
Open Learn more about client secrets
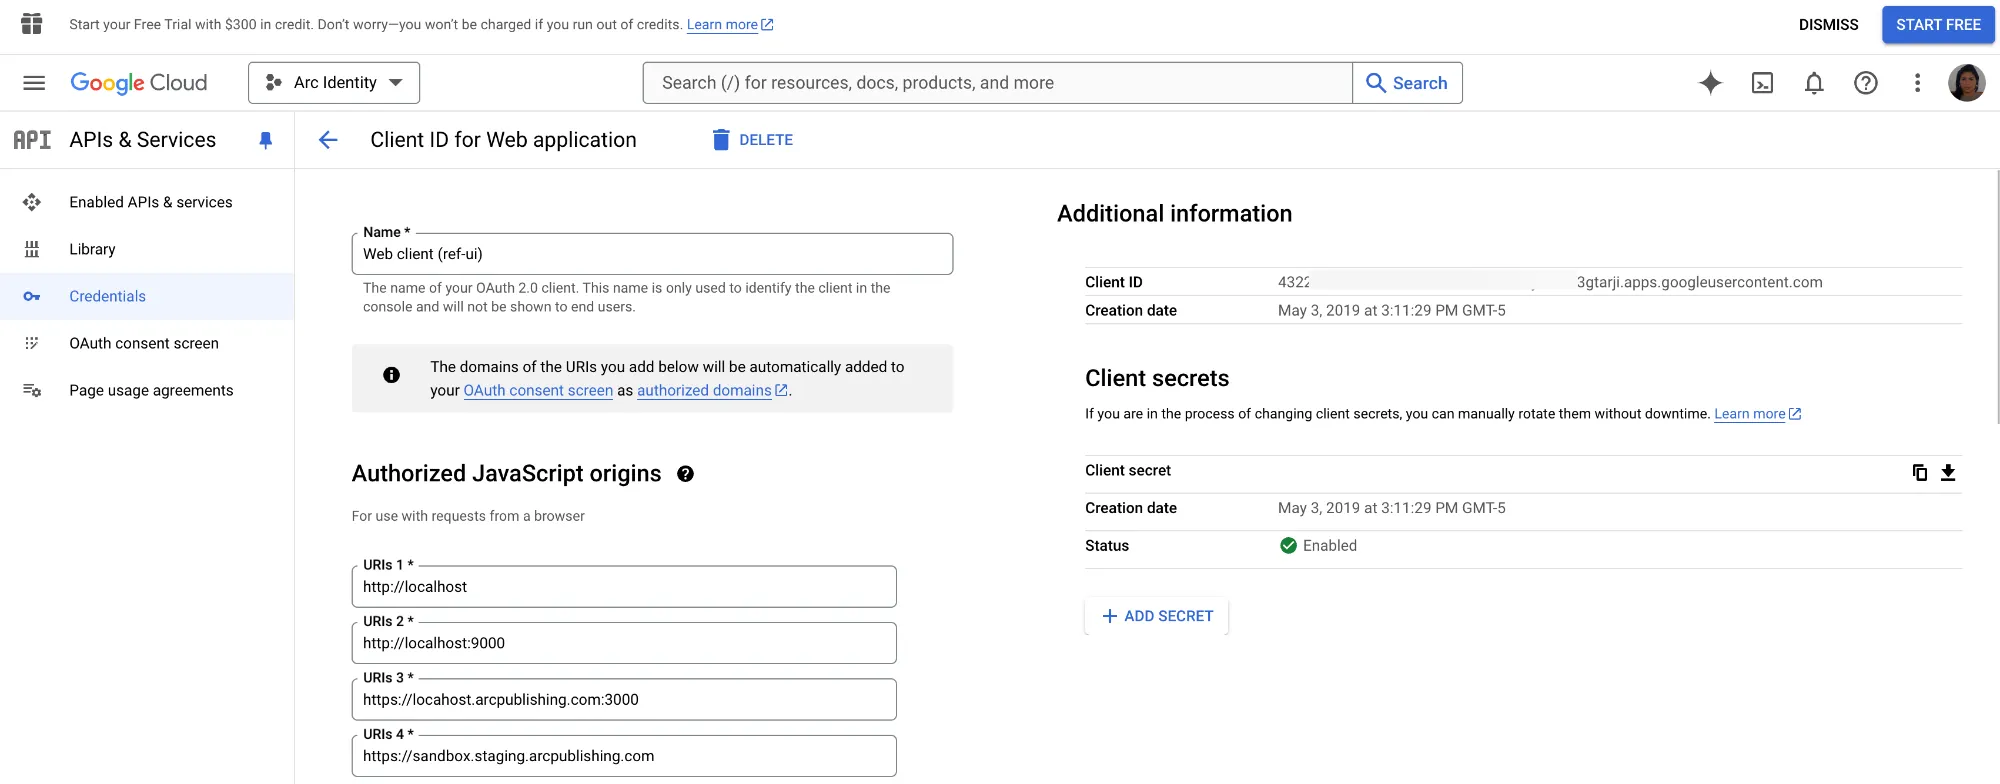(1757, 414)
